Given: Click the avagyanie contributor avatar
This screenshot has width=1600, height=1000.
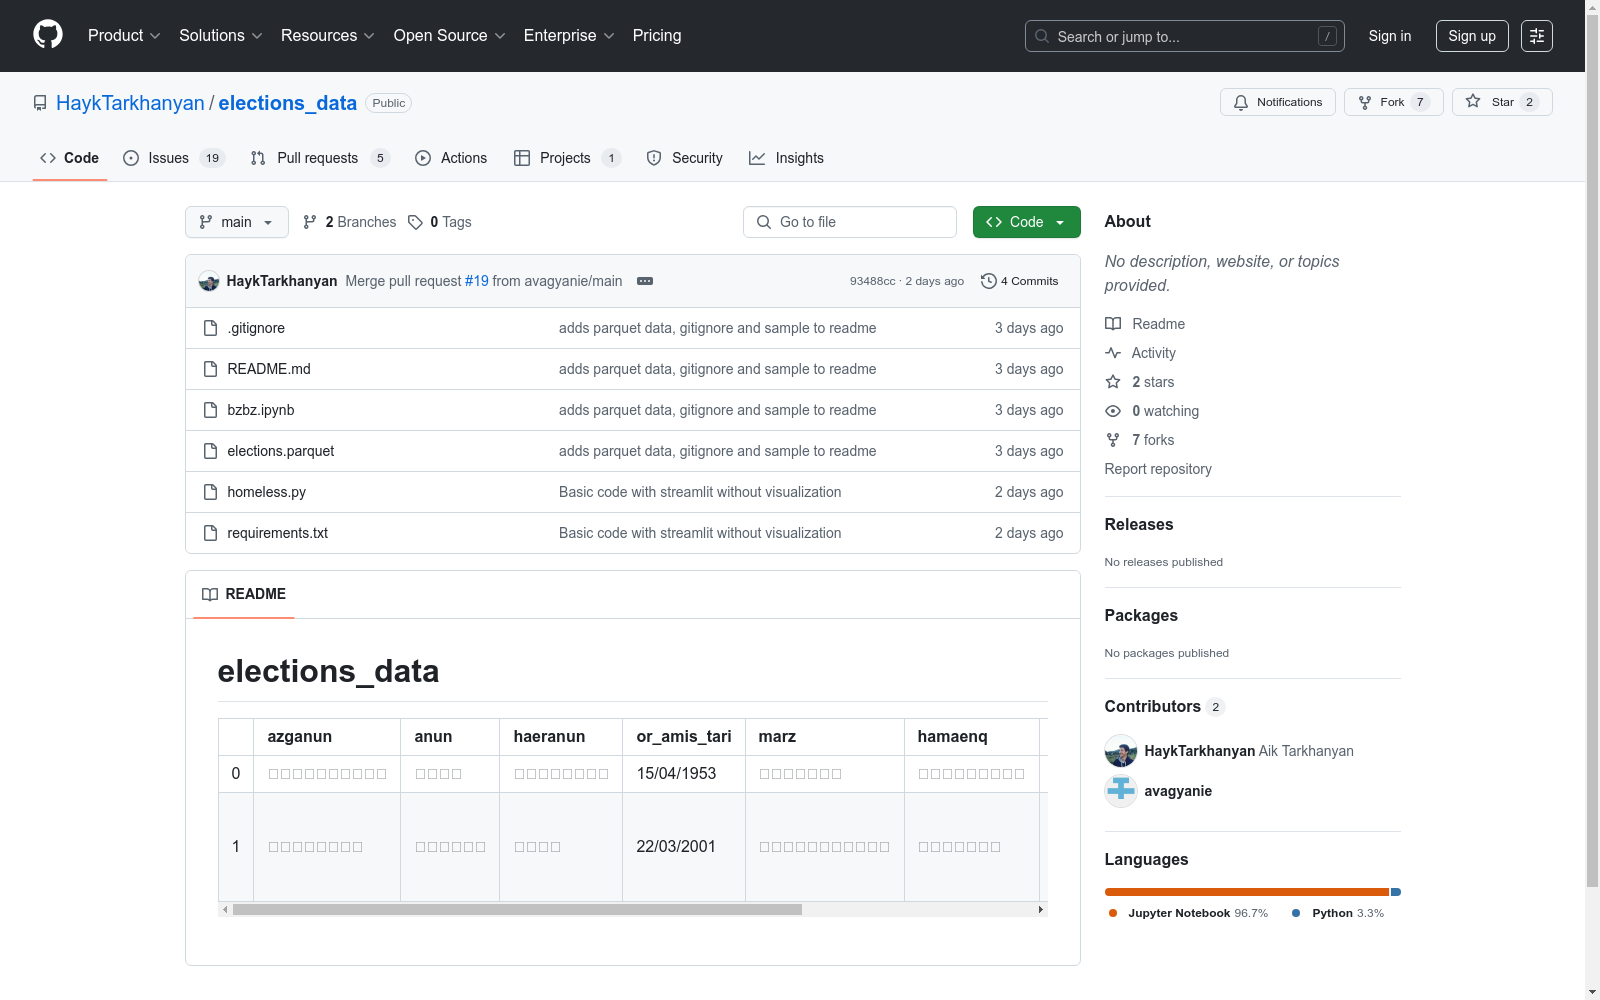Looking at the screenshot, I should point(1121,791).
